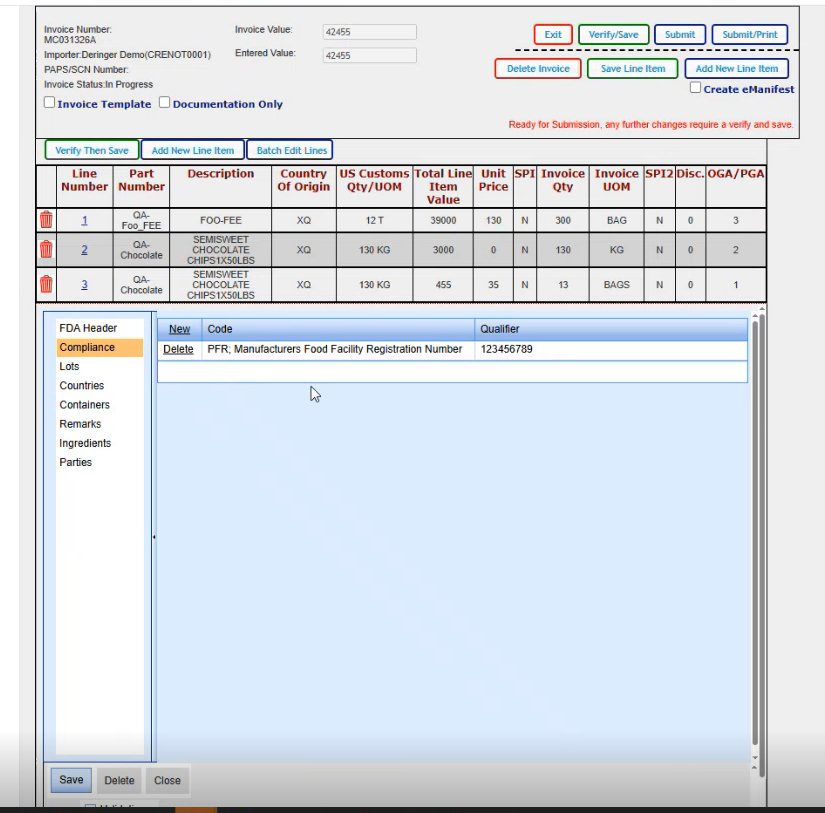Click the Invoice Value field

(369, 32)
